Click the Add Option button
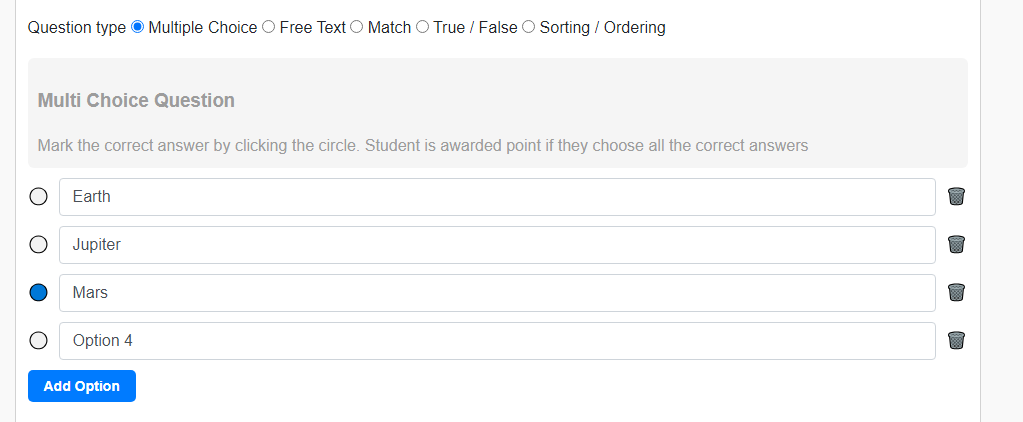 (x=82, y=386)
